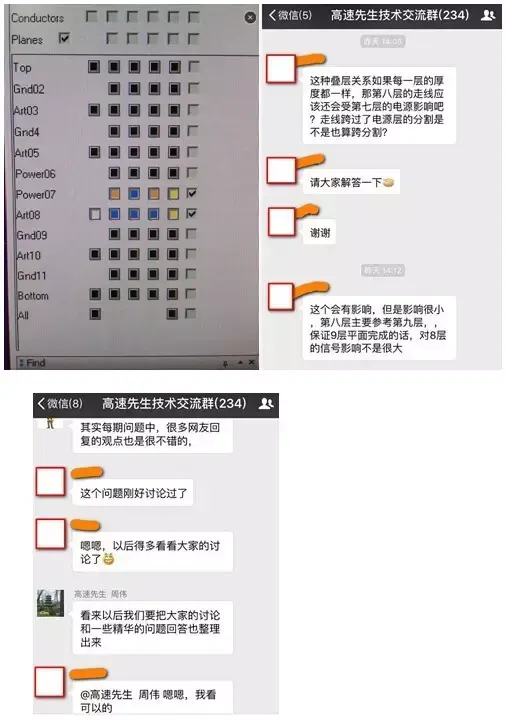508x726 pixels.
Task: Uncheck the Art08 row checkbox
Action: [x=192, y=213]
